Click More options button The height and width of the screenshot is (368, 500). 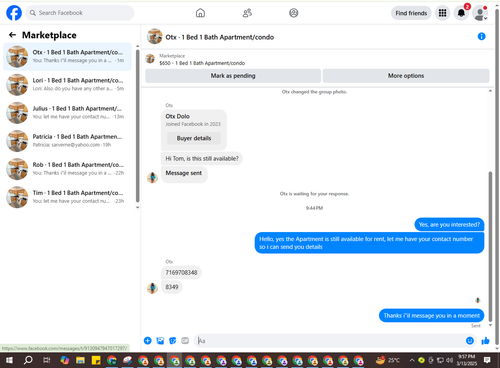tap(406, 76)
